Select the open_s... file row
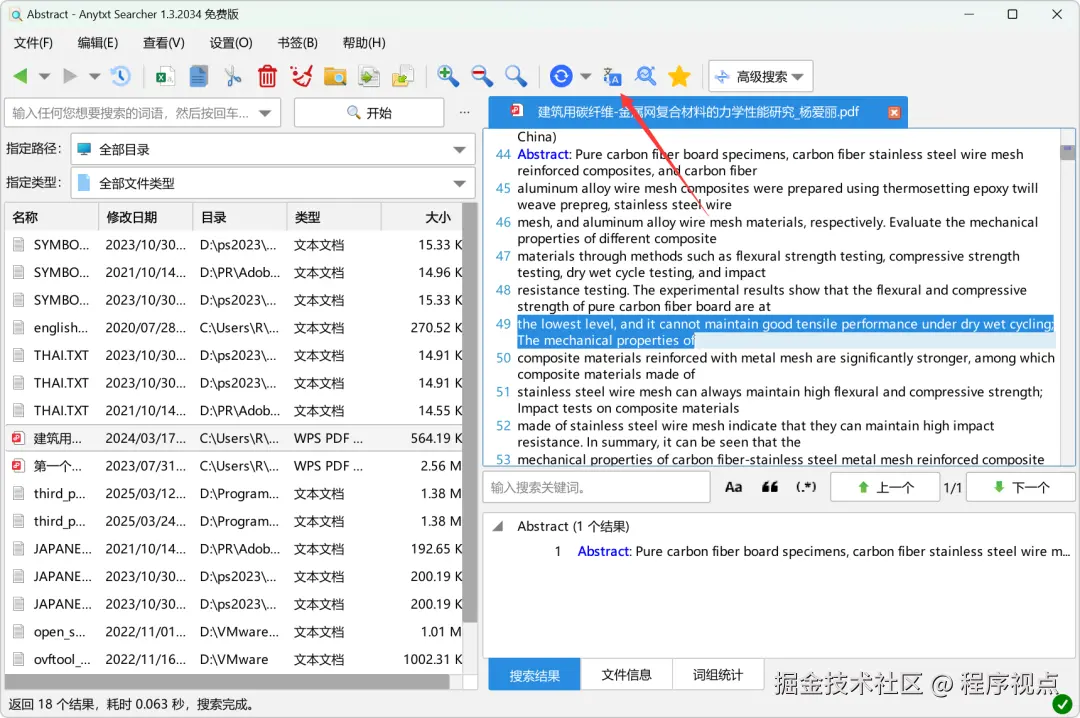The height and width of the screenshot is (718, 1080). 234,632
